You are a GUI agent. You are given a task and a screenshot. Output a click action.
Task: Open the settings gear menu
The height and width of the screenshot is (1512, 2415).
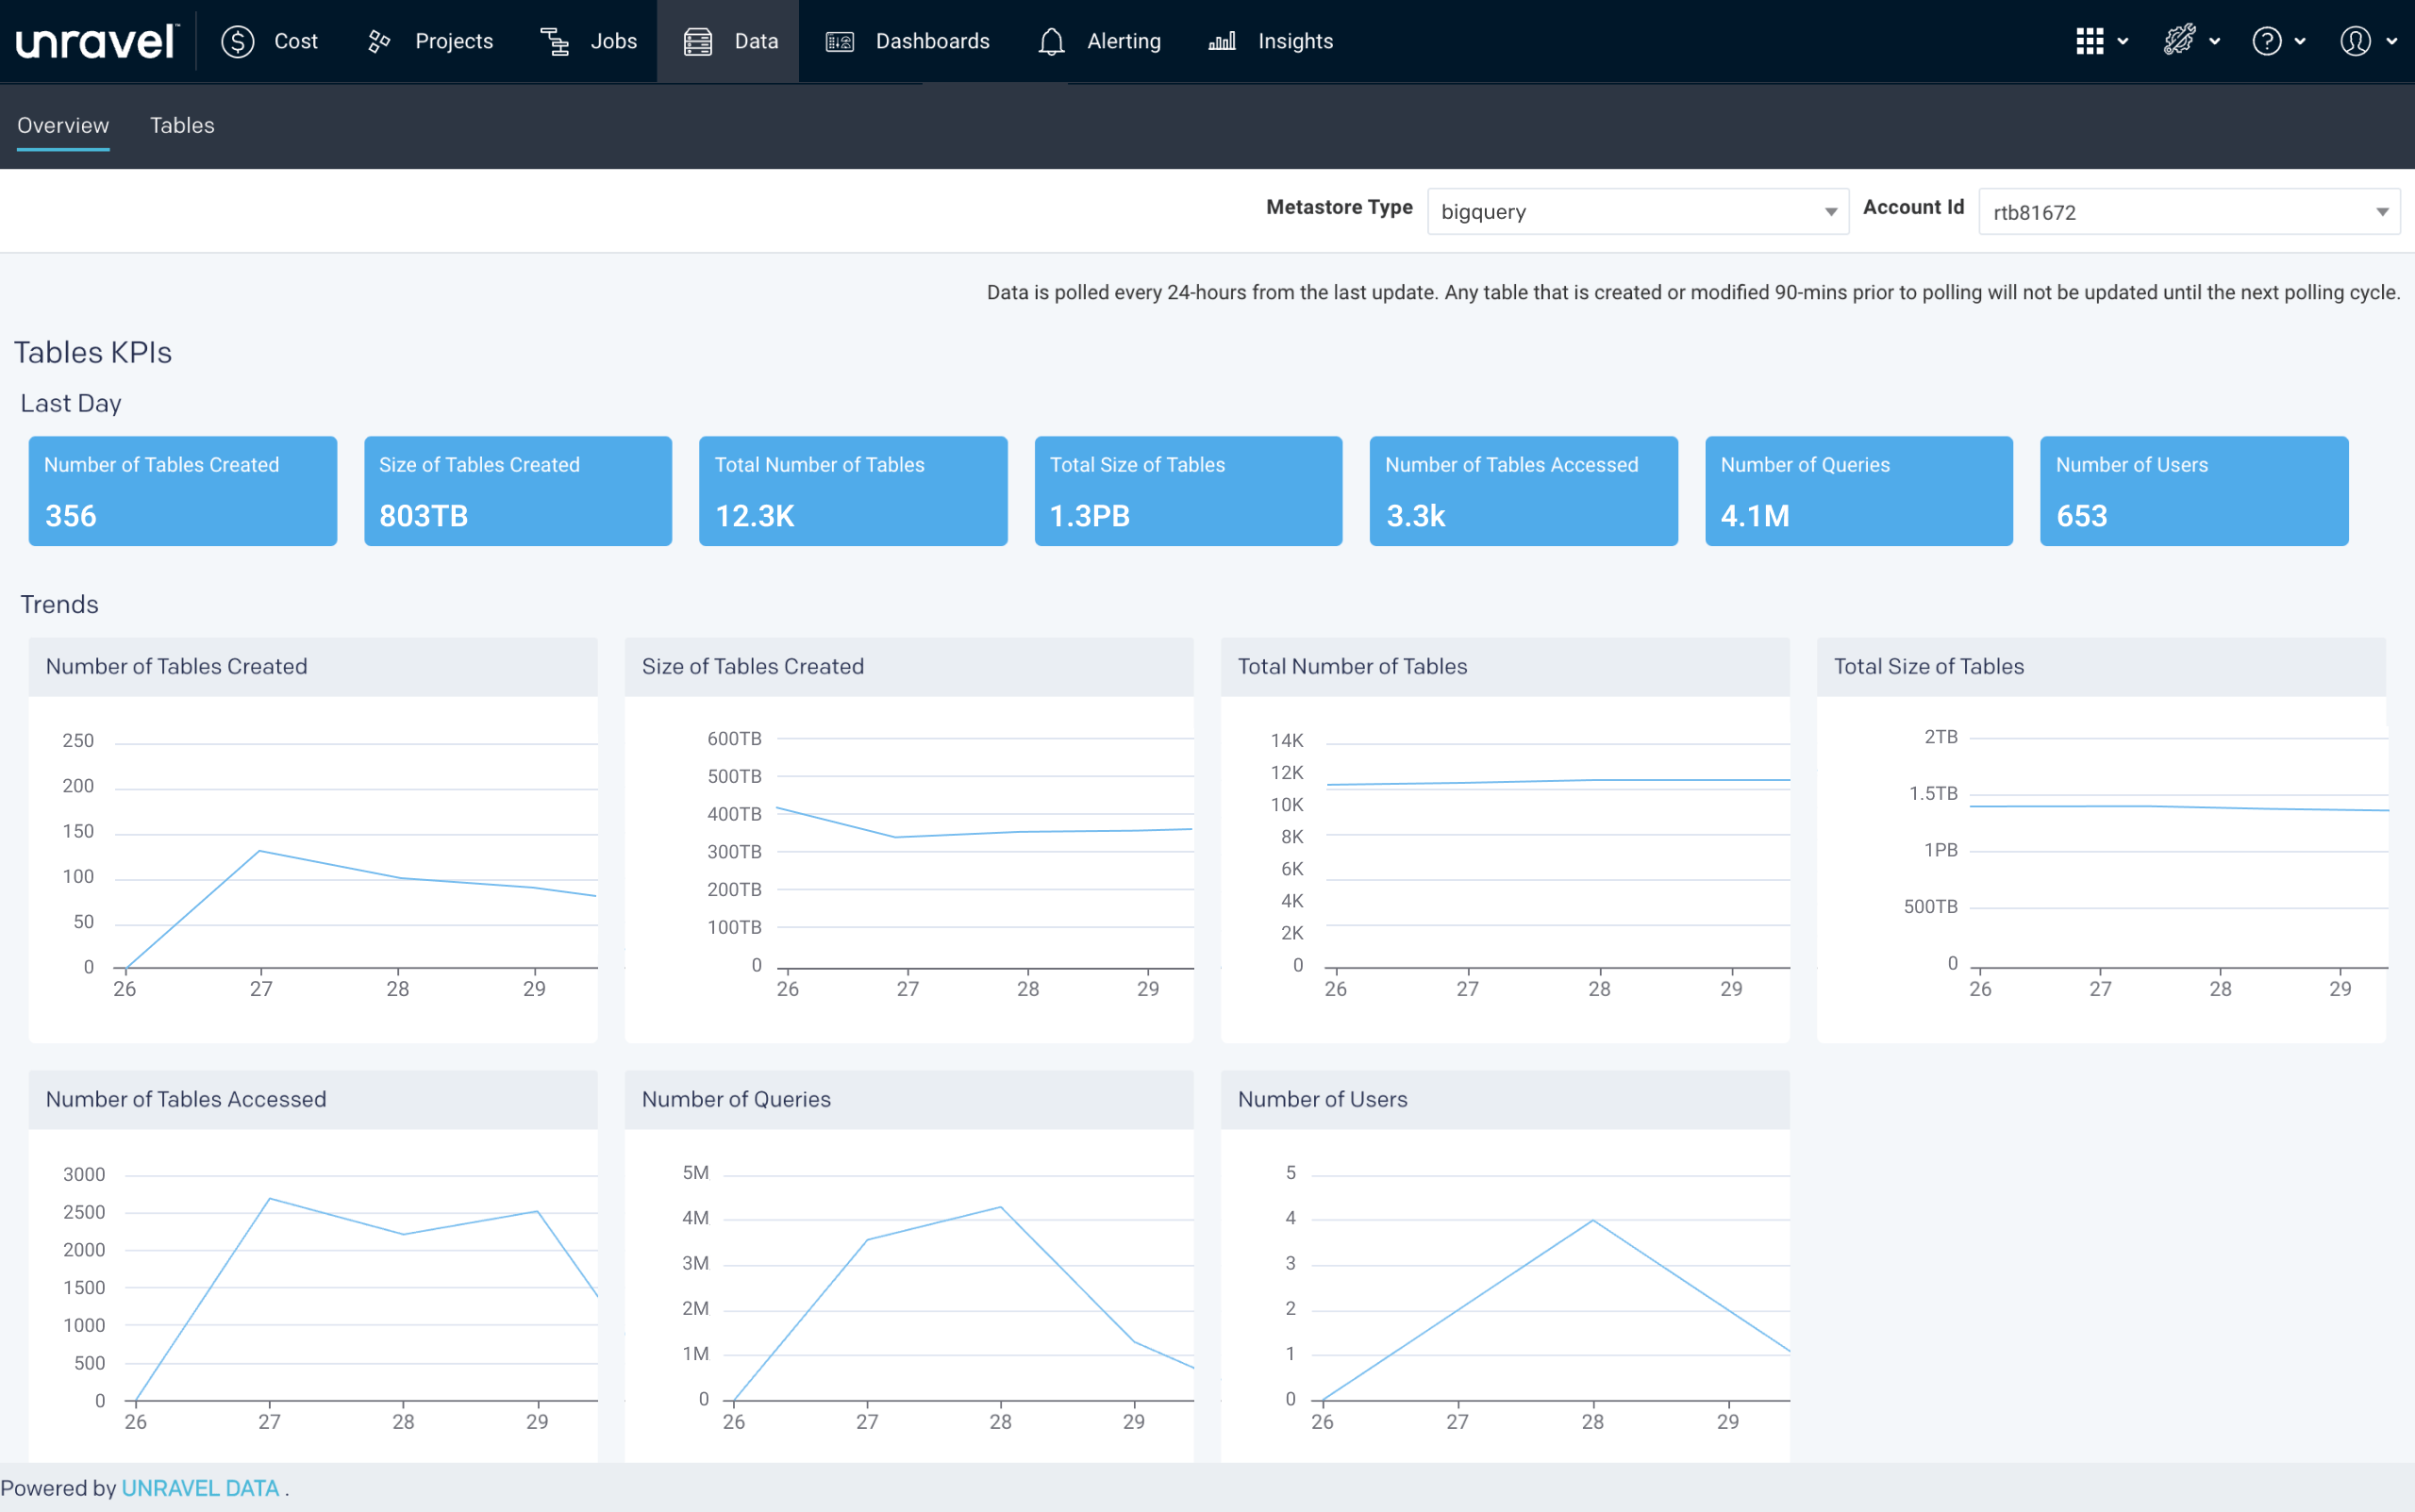pos(2179,41)
